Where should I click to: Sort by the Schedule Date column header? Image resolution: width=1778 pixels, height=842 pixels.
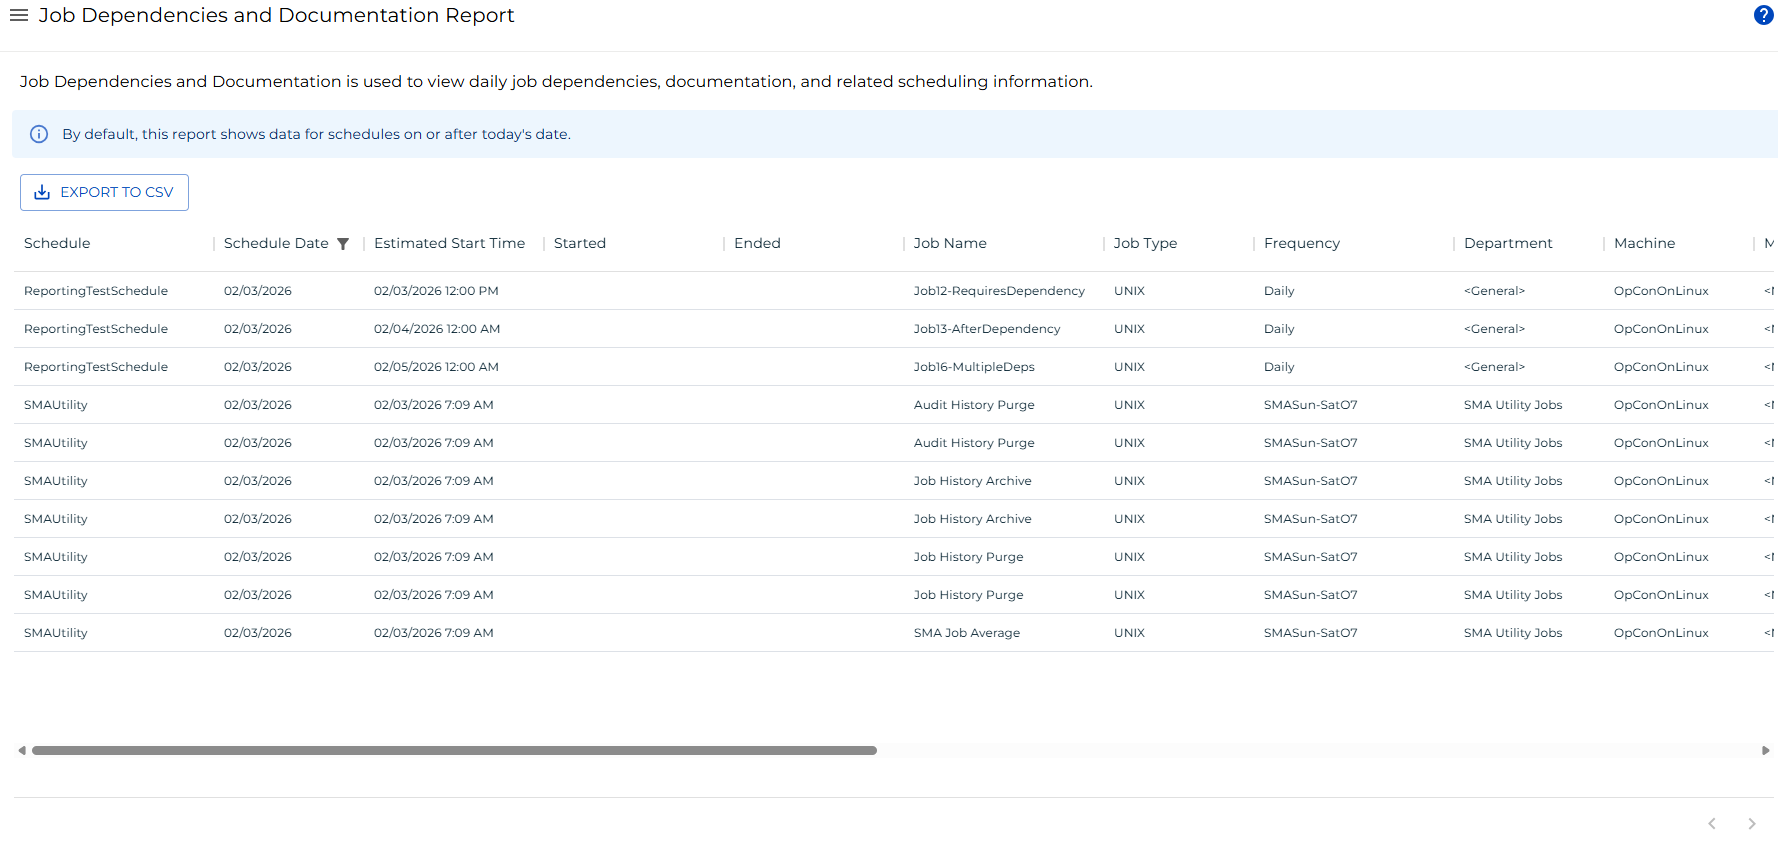pyautogui.click(x=276, y=243)
